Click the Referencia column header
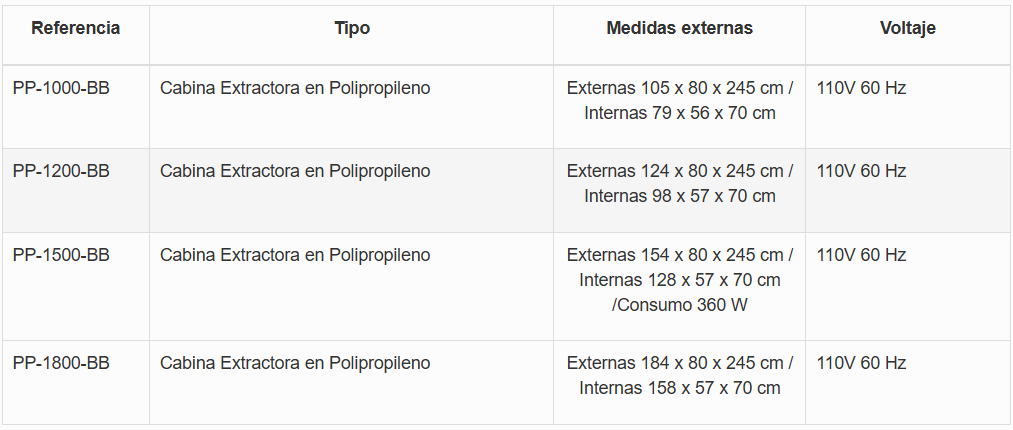1013x430 pixels. (76, 28)
